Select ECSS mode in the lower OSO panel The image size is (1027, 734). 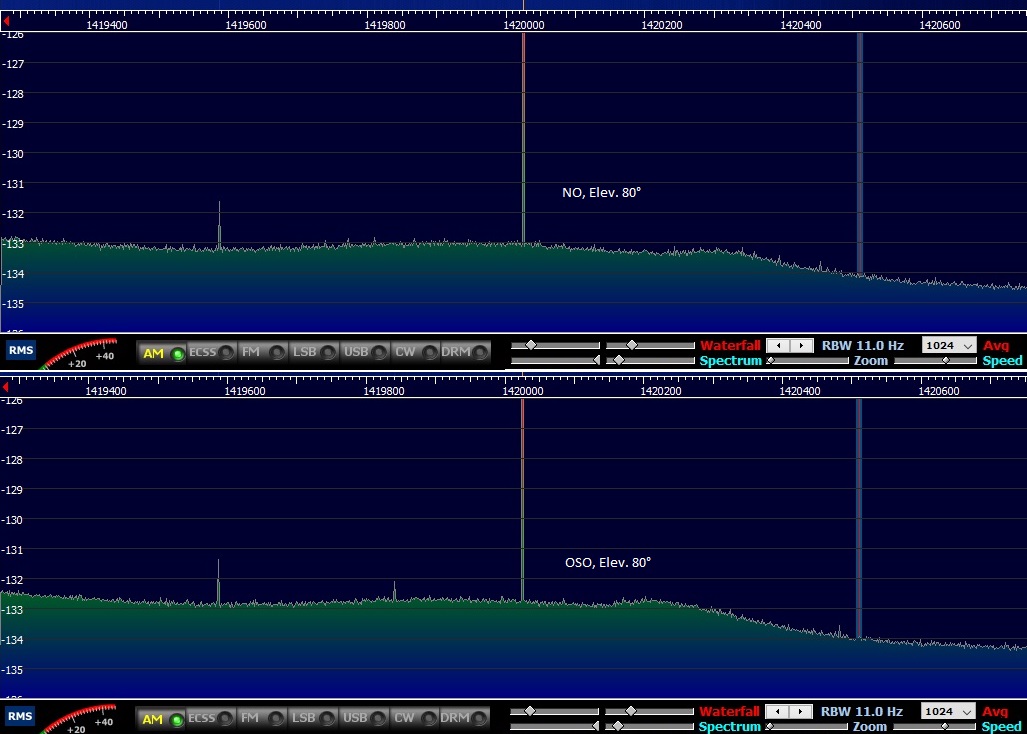point(211,718)
